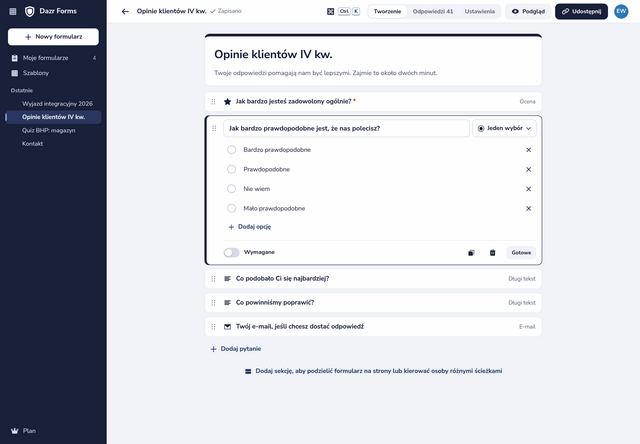Open the EW user avatar menu
Screen dimensions: 640x444
click(621, 11)
